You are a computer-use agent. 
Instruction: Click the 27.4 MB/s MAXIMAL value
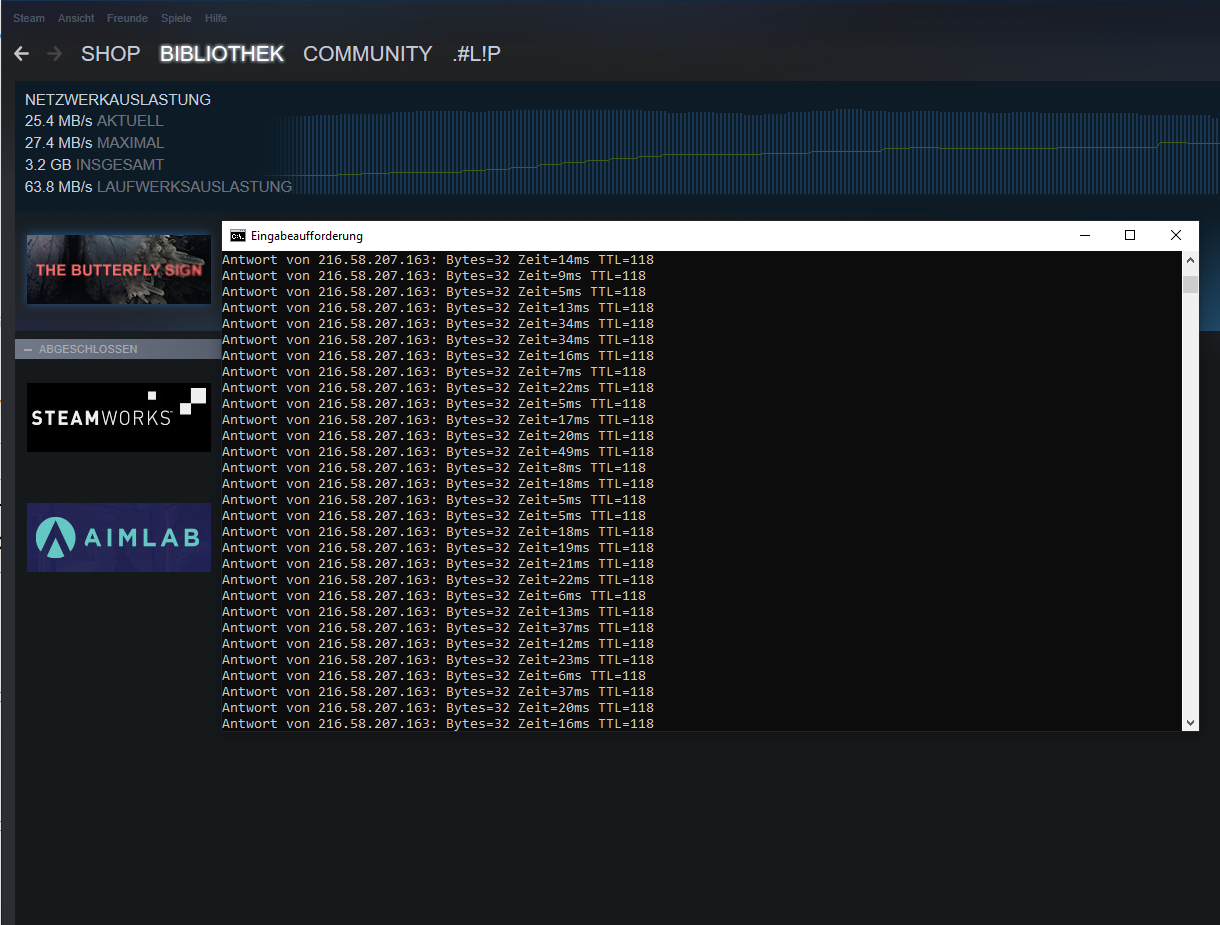95,143
